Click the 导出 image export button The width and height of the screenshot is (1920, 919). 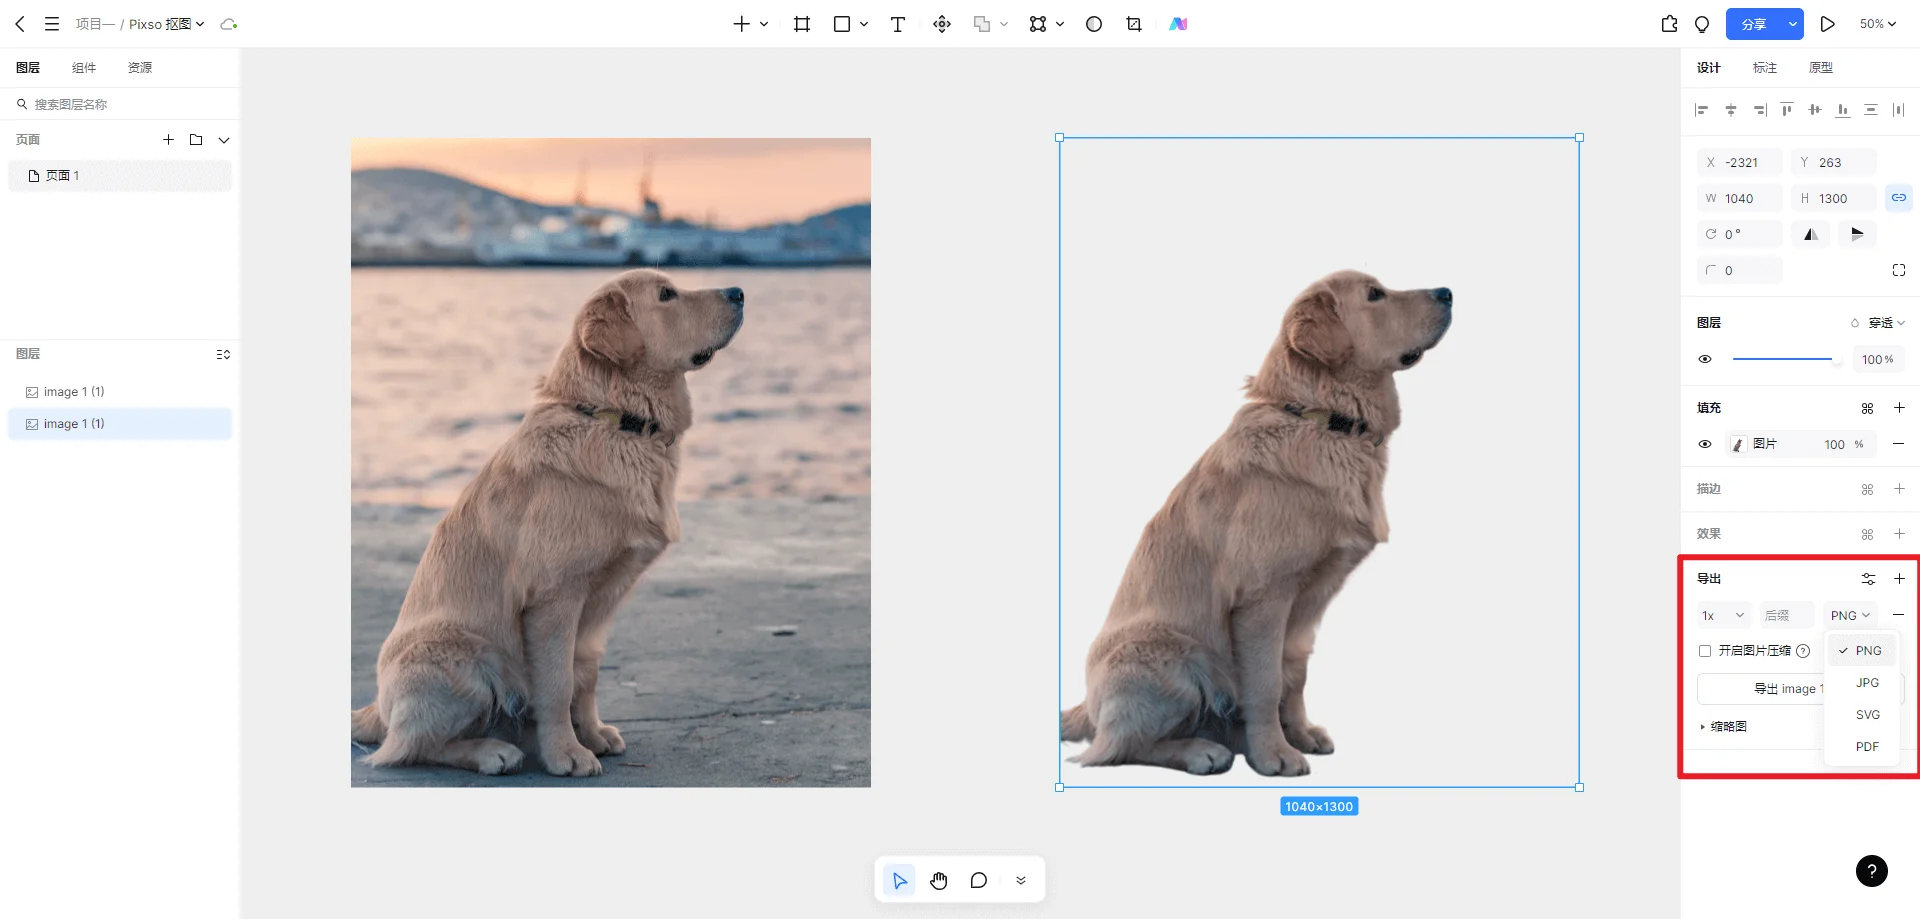tap(1762, 689)
